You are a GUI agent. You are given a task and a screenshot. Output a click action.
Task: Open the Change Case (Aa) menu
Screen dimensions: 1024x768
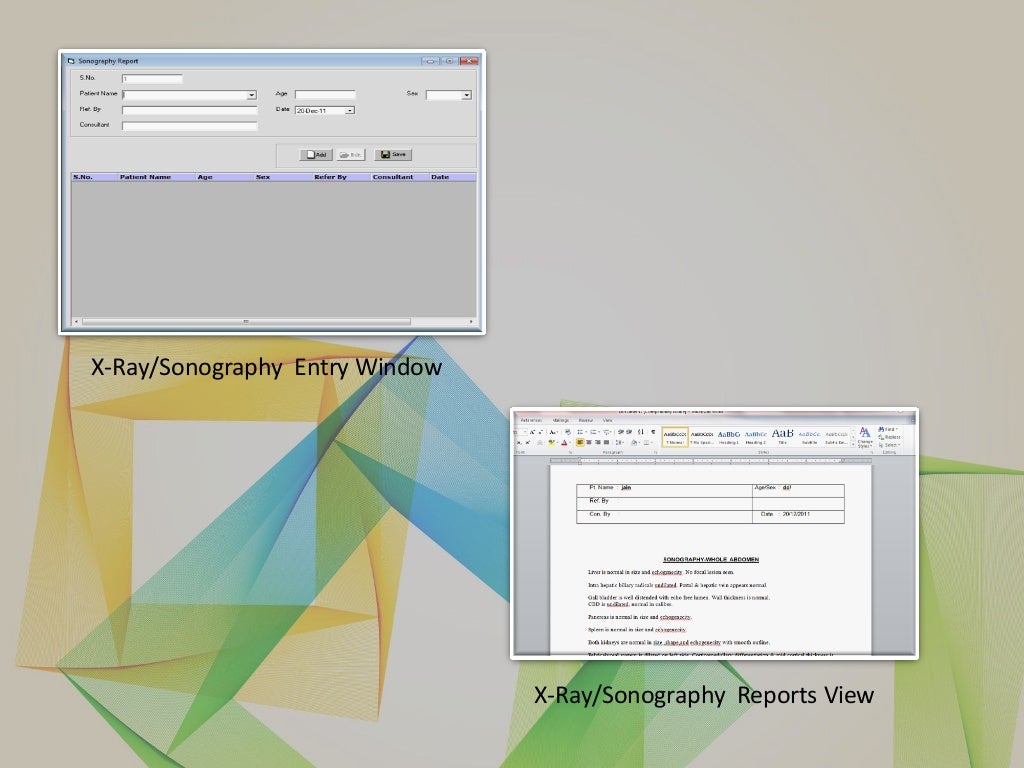[x=553, y=432]
